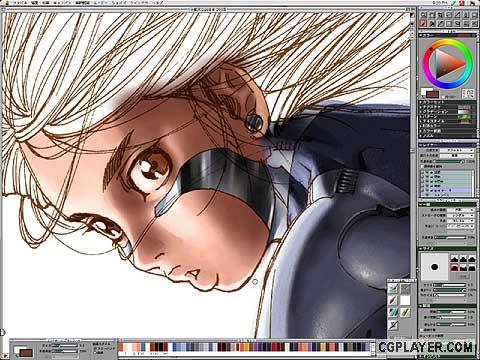480x360 pixels.
Task: Click inside the saturation triangle of the color wheel
Action: (x=445, y=64)
